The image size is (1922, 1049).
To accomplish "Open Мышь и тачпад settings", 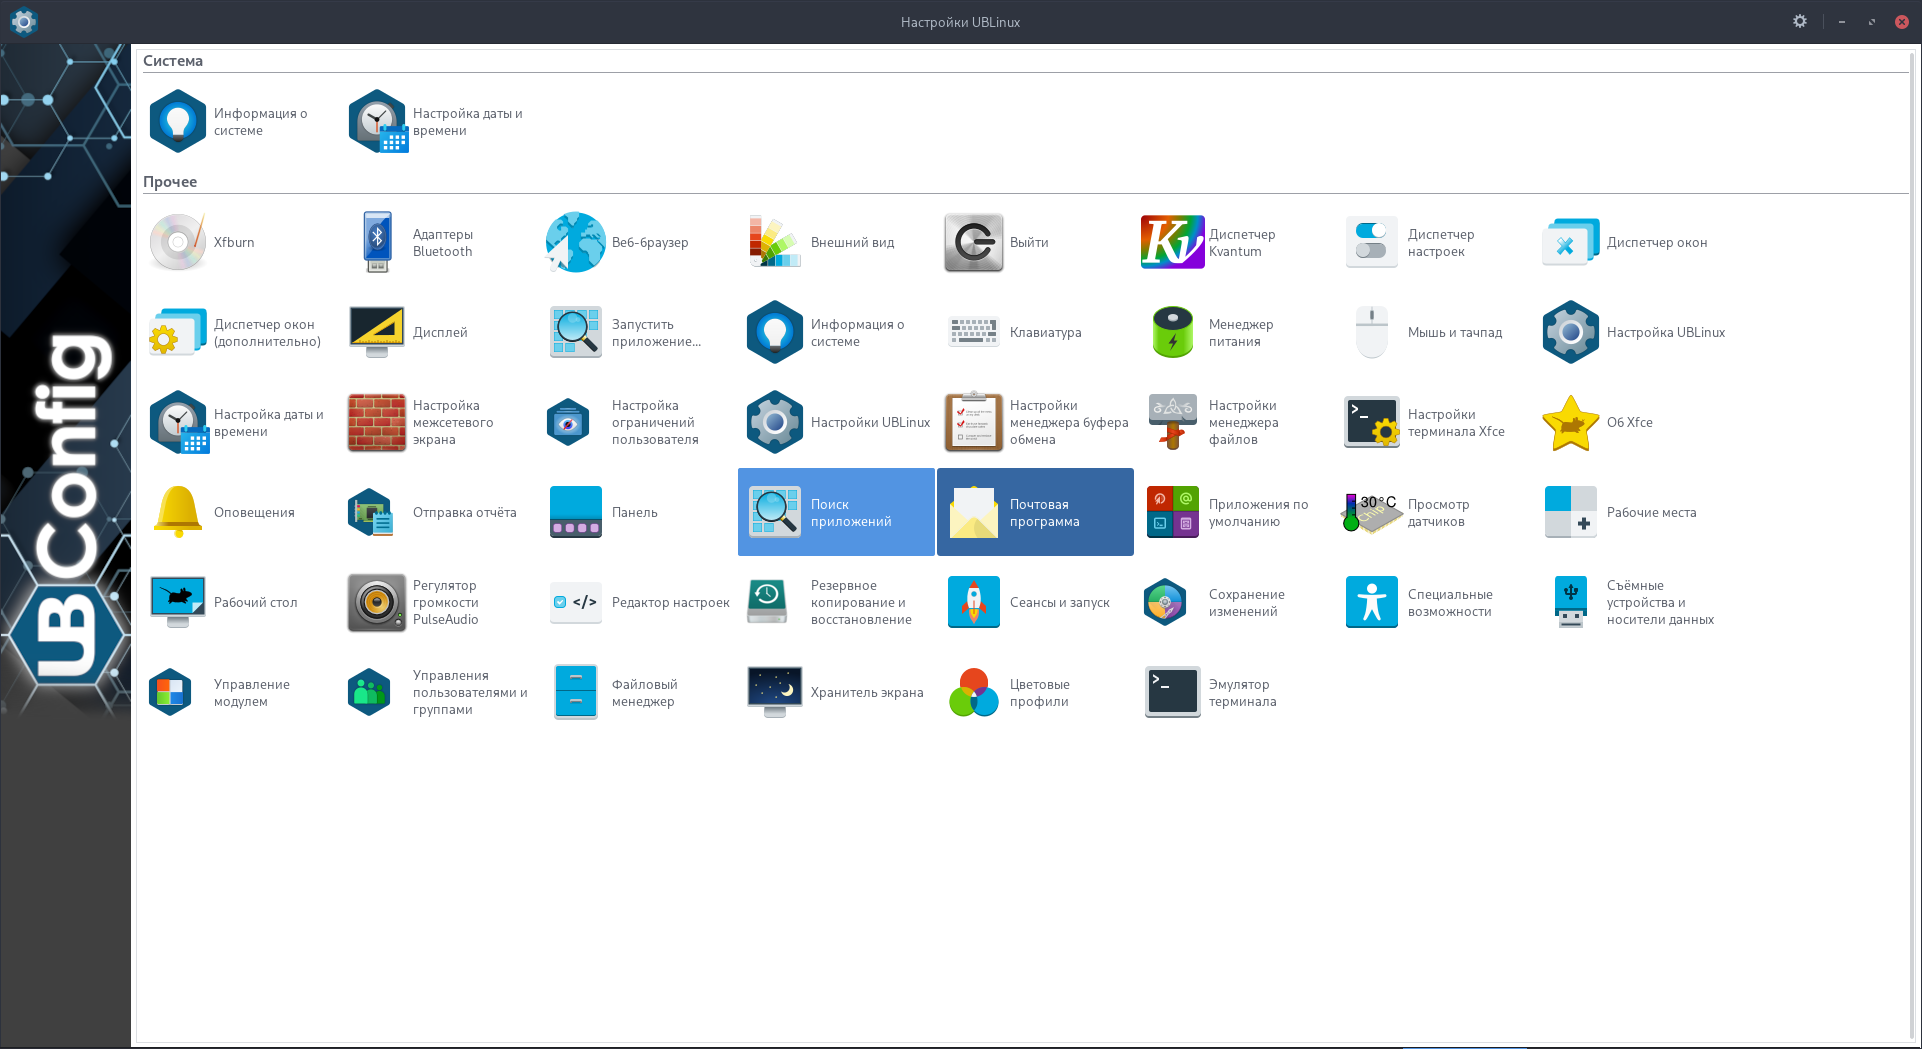I will coord(1432,332).
